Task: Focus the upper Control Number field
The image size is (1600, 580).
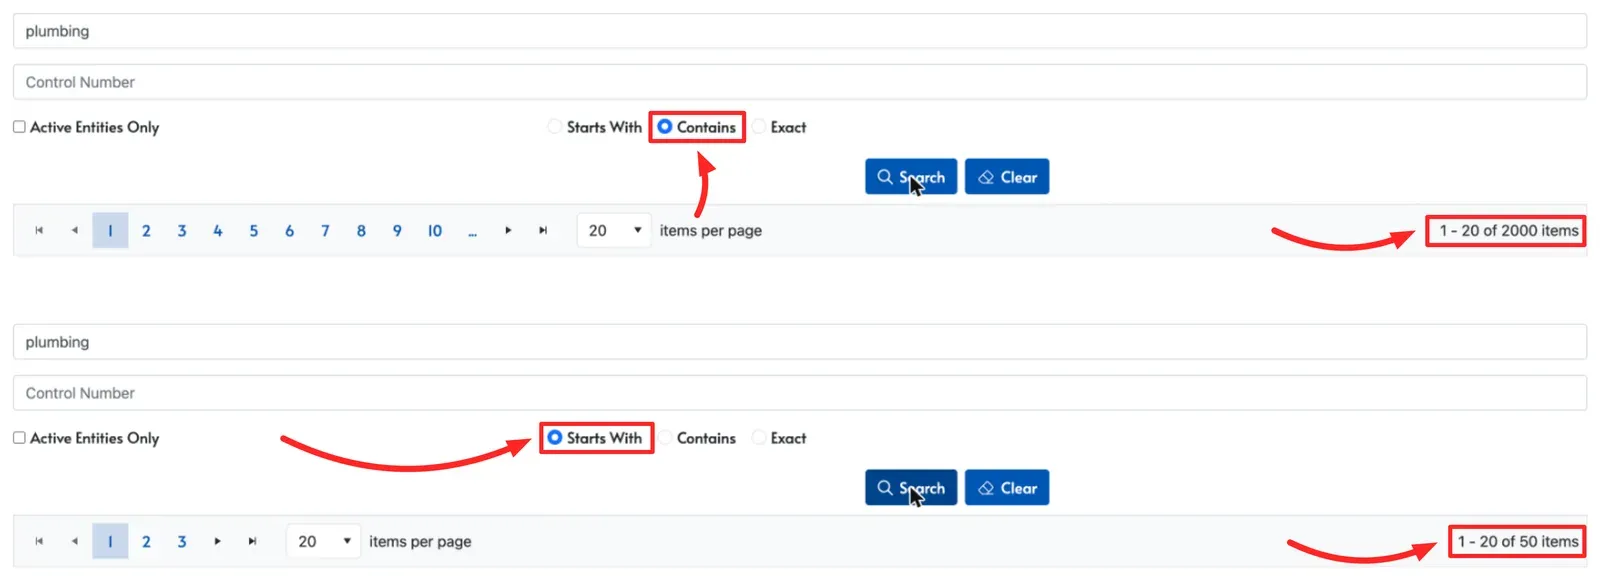Action: coord(800,82)
